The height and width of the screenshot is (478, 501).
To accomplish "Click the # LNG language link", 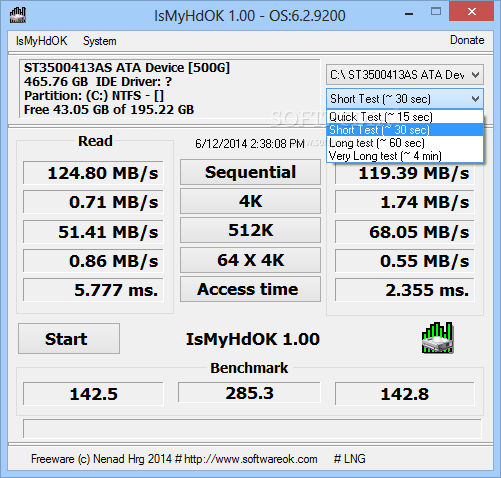I will tap(350, 459).
